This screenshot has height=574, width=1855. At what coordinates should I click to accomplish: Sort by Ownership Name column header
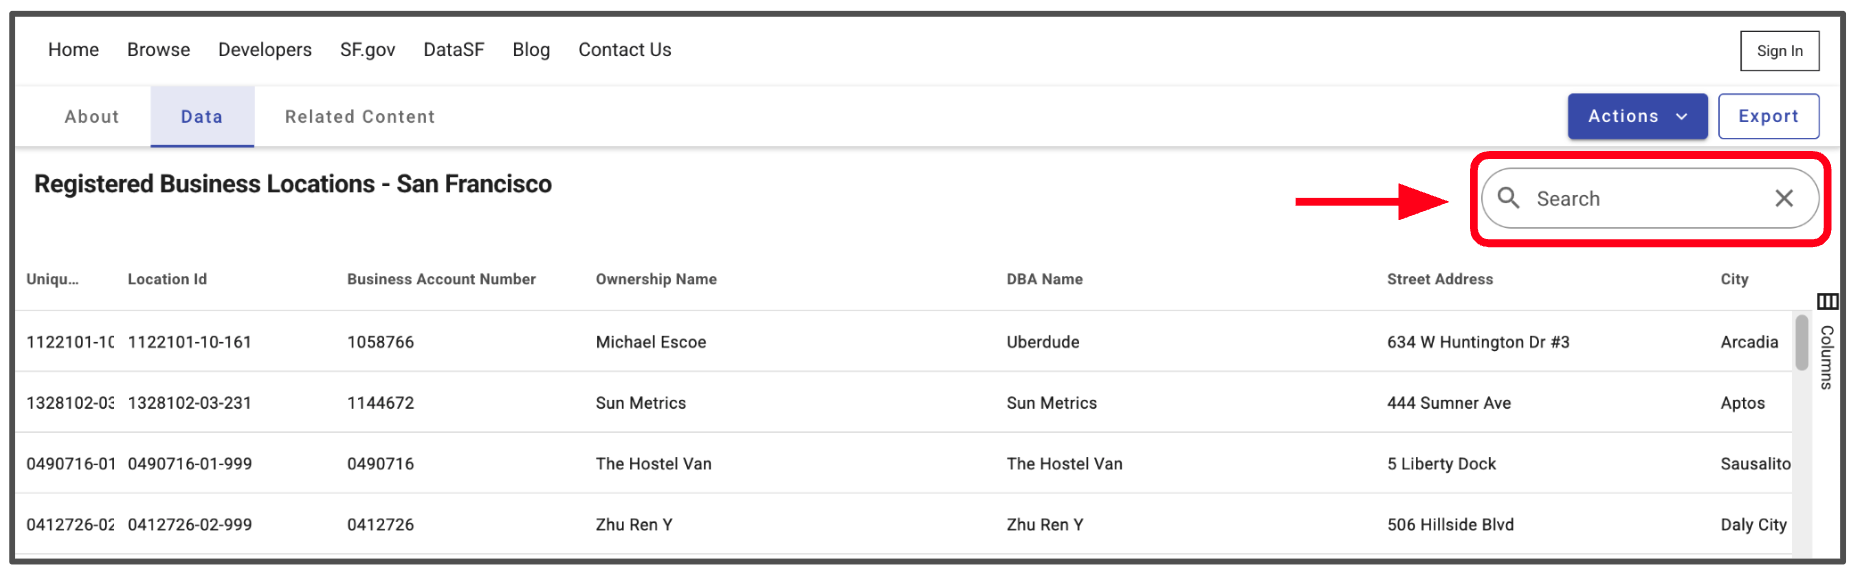[656, 279]
